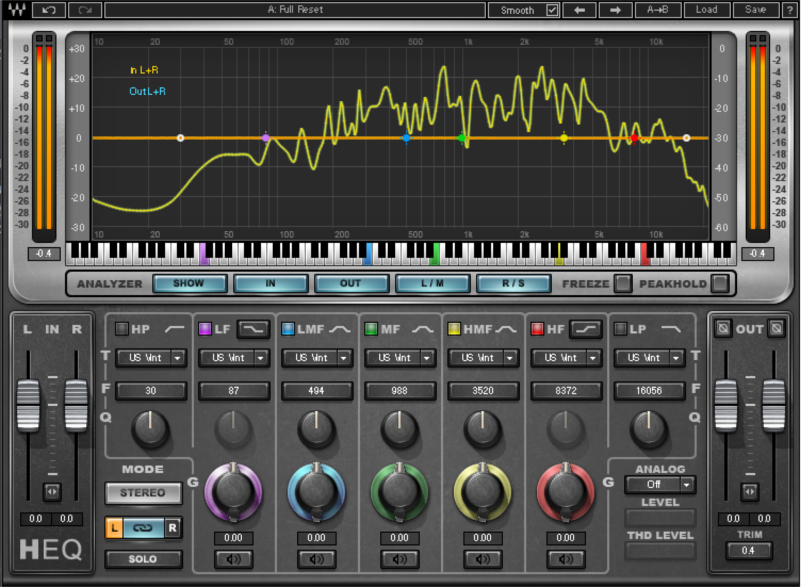Click the left input fader handle
The image size is (801, 587).
pyautogui.click(x=28, y=406)
